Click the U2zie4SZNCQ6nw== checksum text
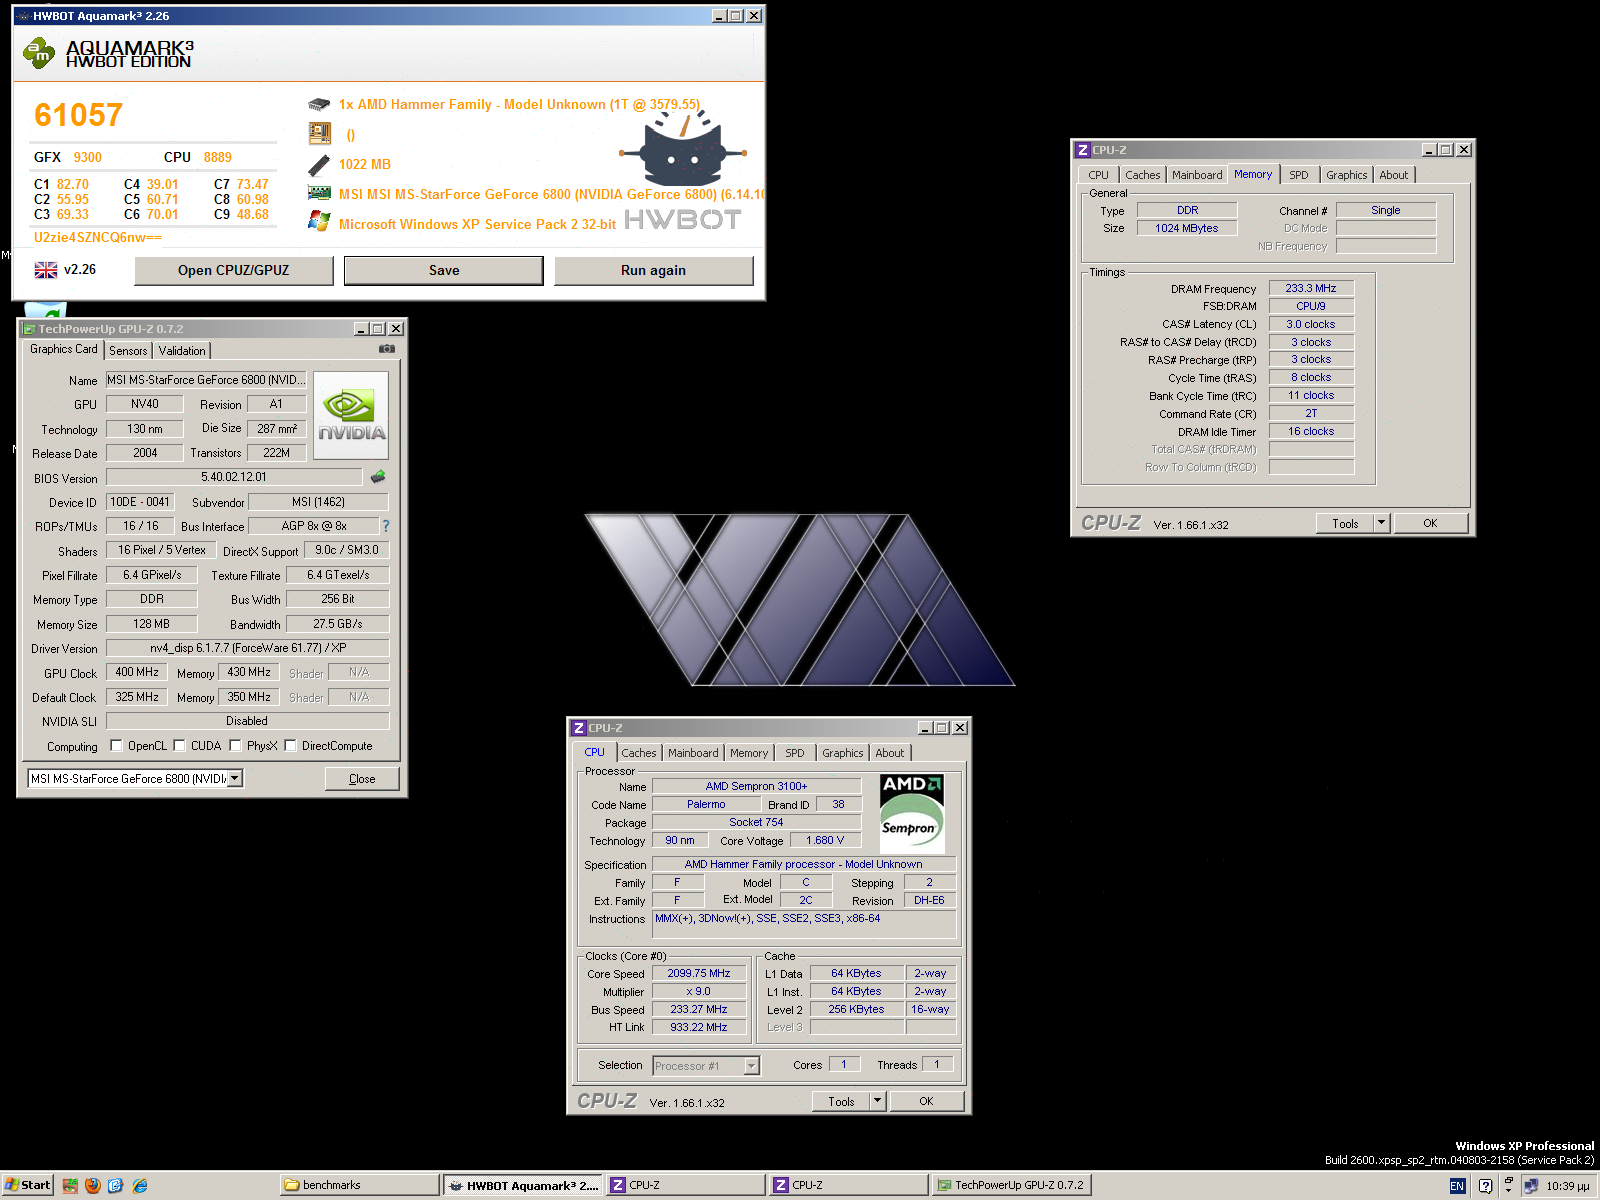The width and height of the screenshot is (1600, 1200). pyautogui.click(x=98, y=237)
